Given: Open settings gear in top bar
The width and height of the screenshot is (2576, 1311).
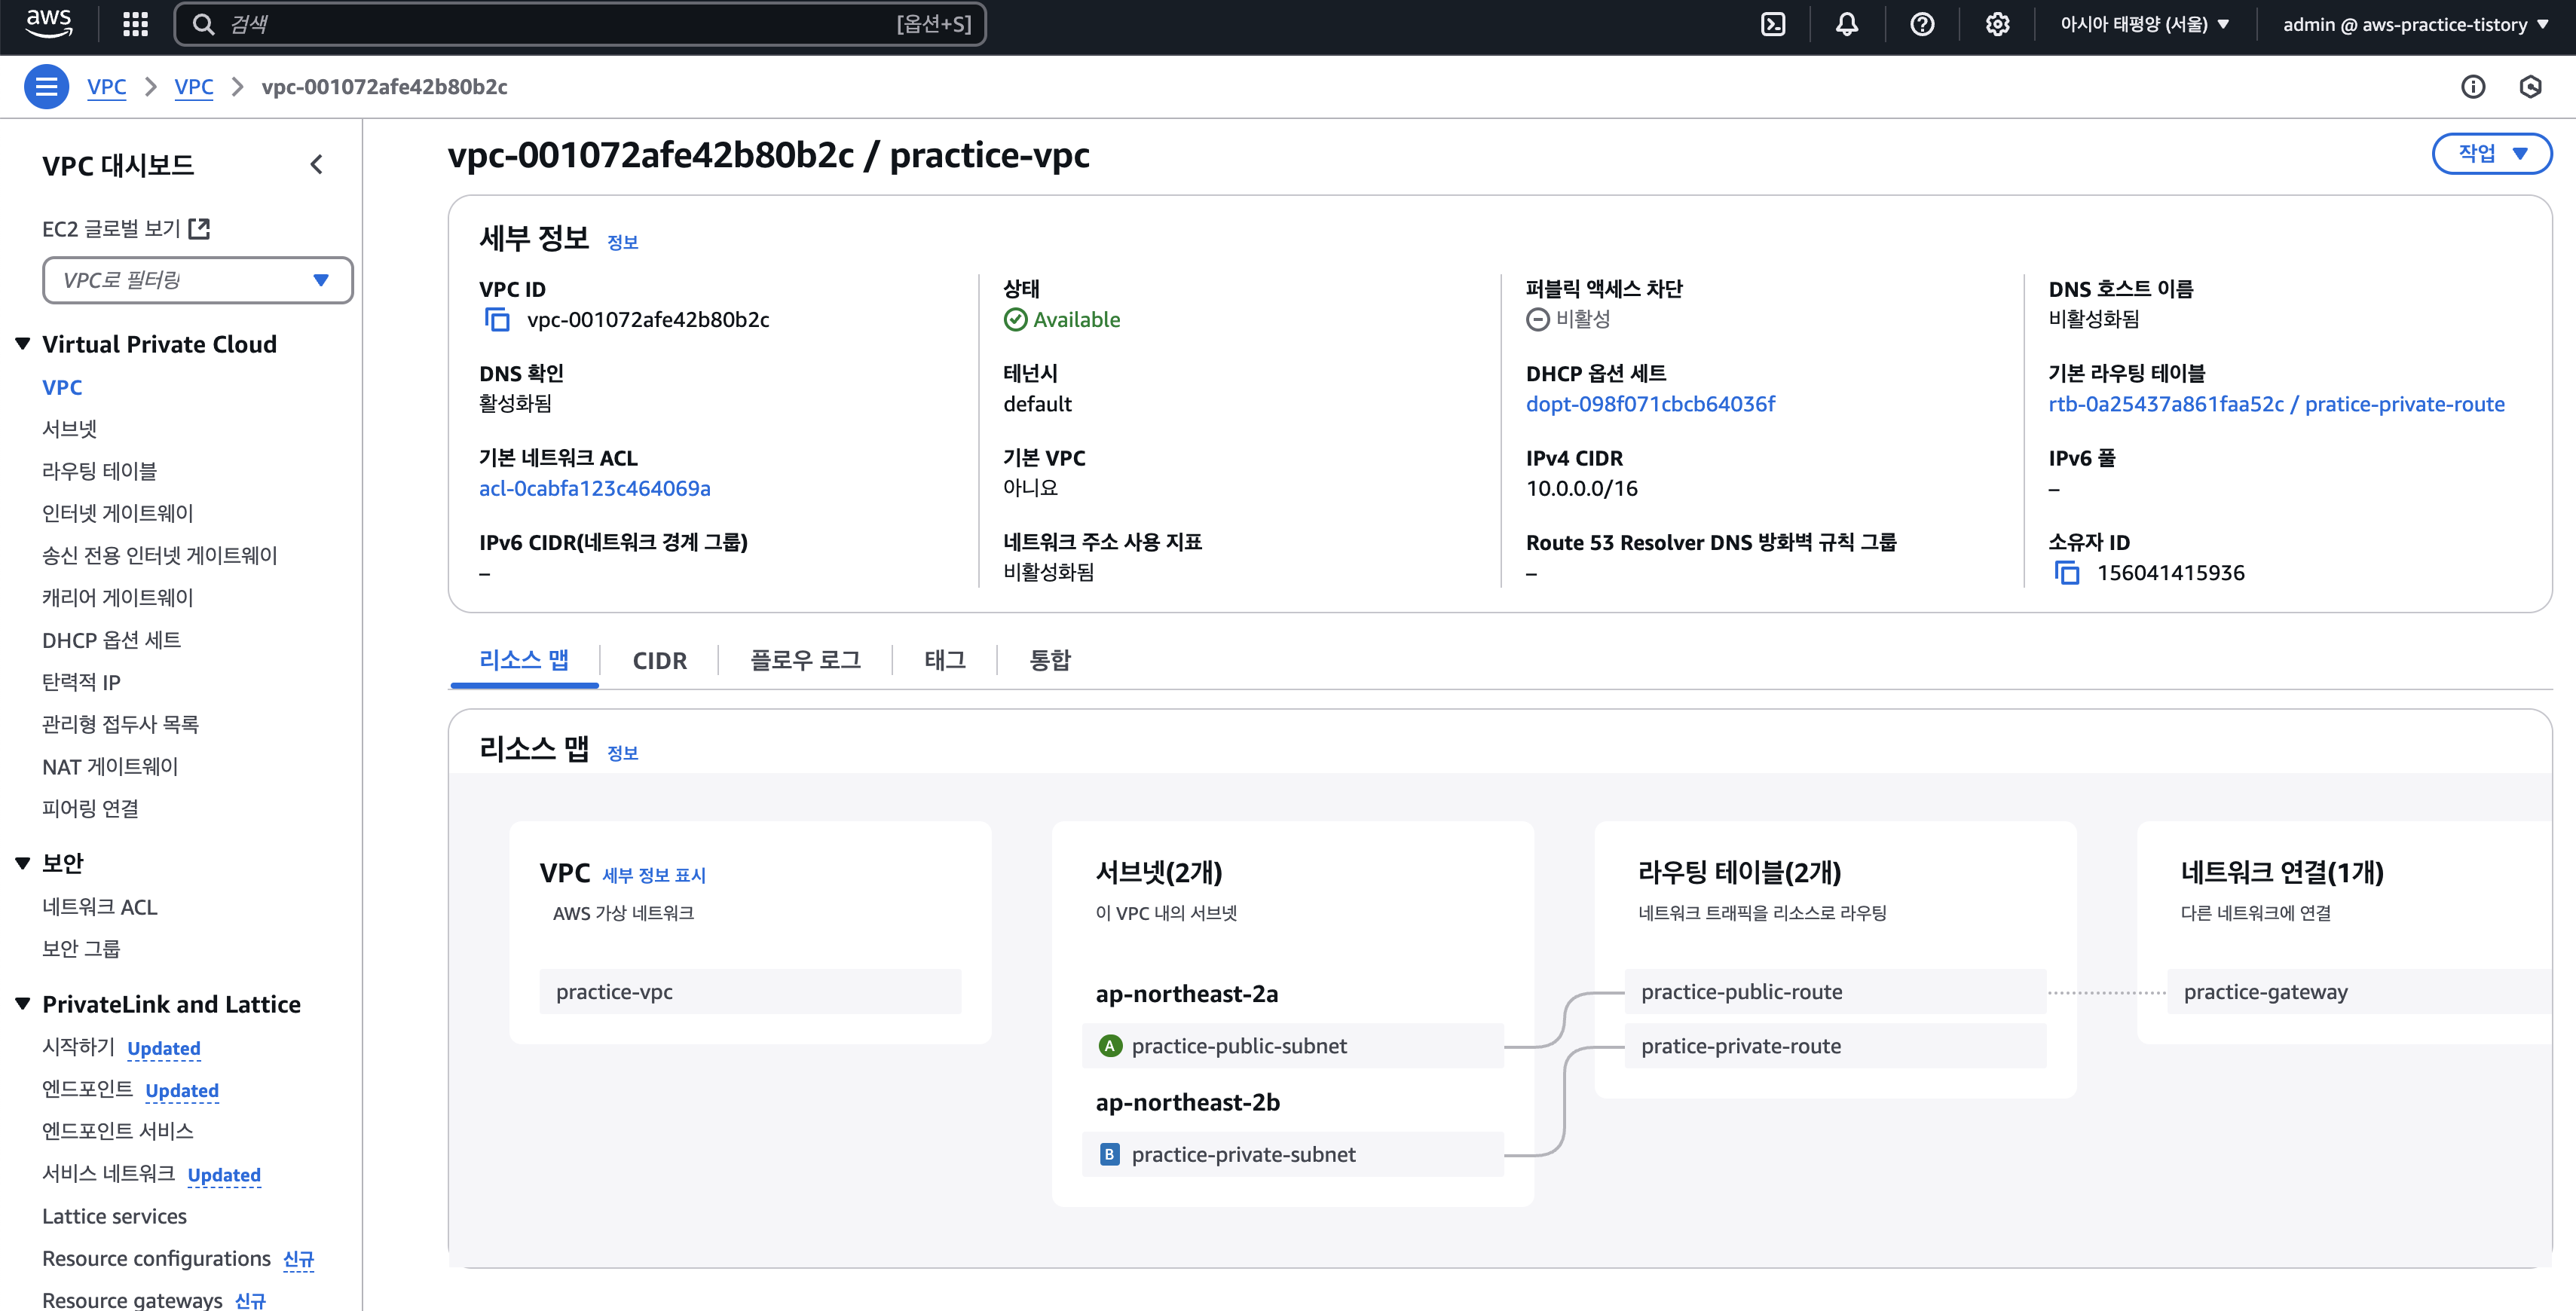Looking at the screenshot, I should click(1996, 24).
